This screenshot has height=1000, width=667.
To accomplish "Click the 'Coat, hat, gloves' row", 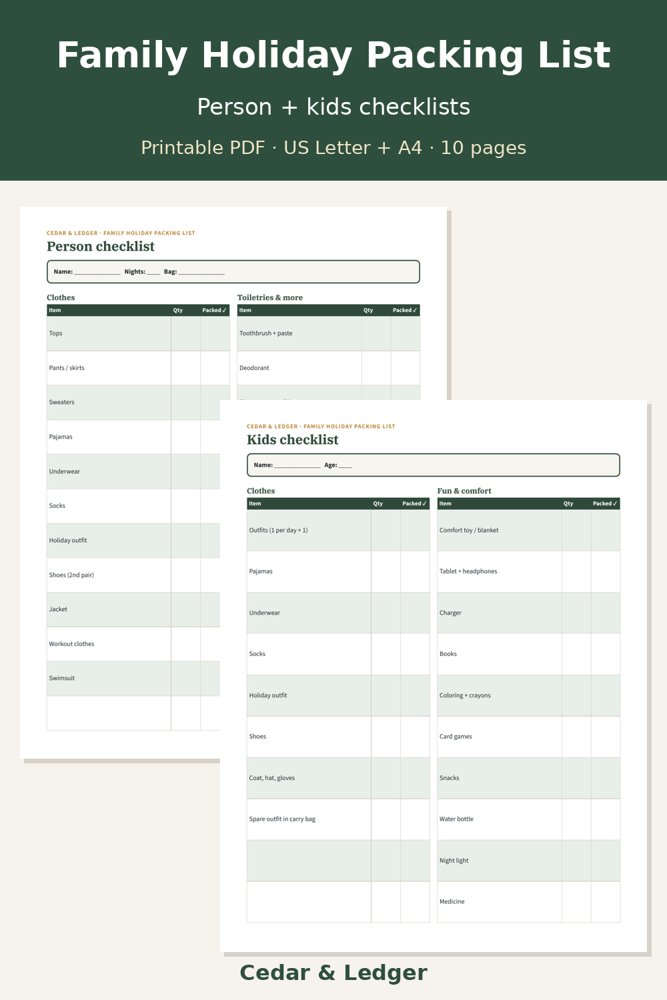I will click(x=338, y=778).
